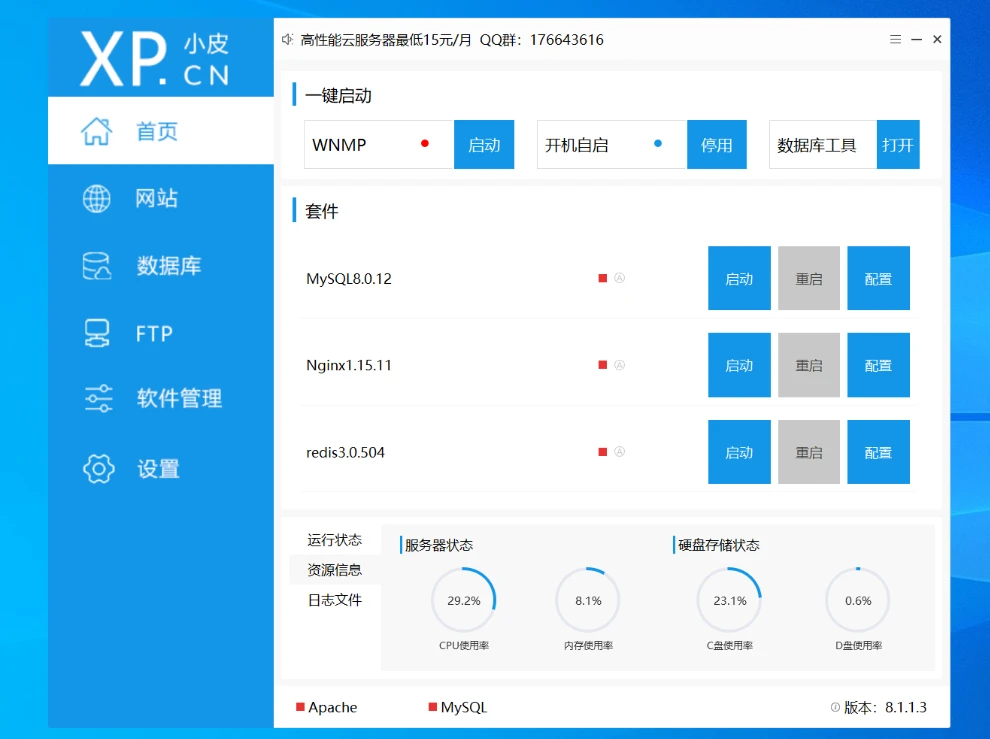Open 软件管理 section
The height and width of the screenshot is (739, 990).
(x=161, y=399)
